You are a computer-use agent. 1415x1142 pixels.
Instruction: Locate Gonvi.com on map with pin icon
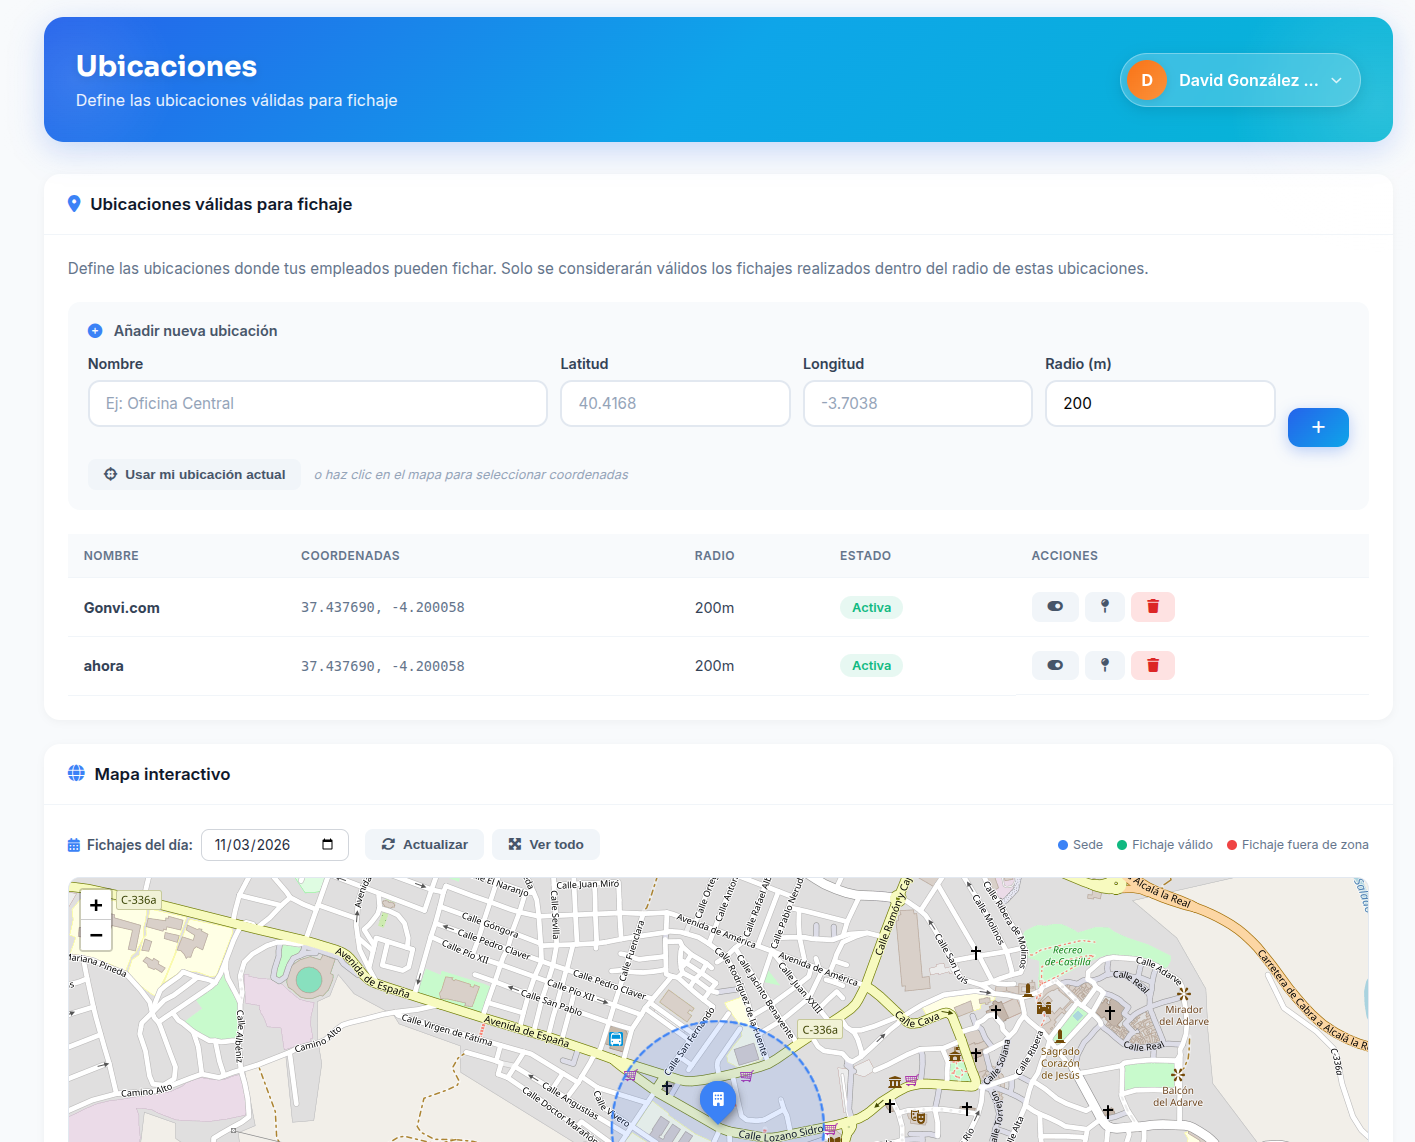tap(1105, 607)
